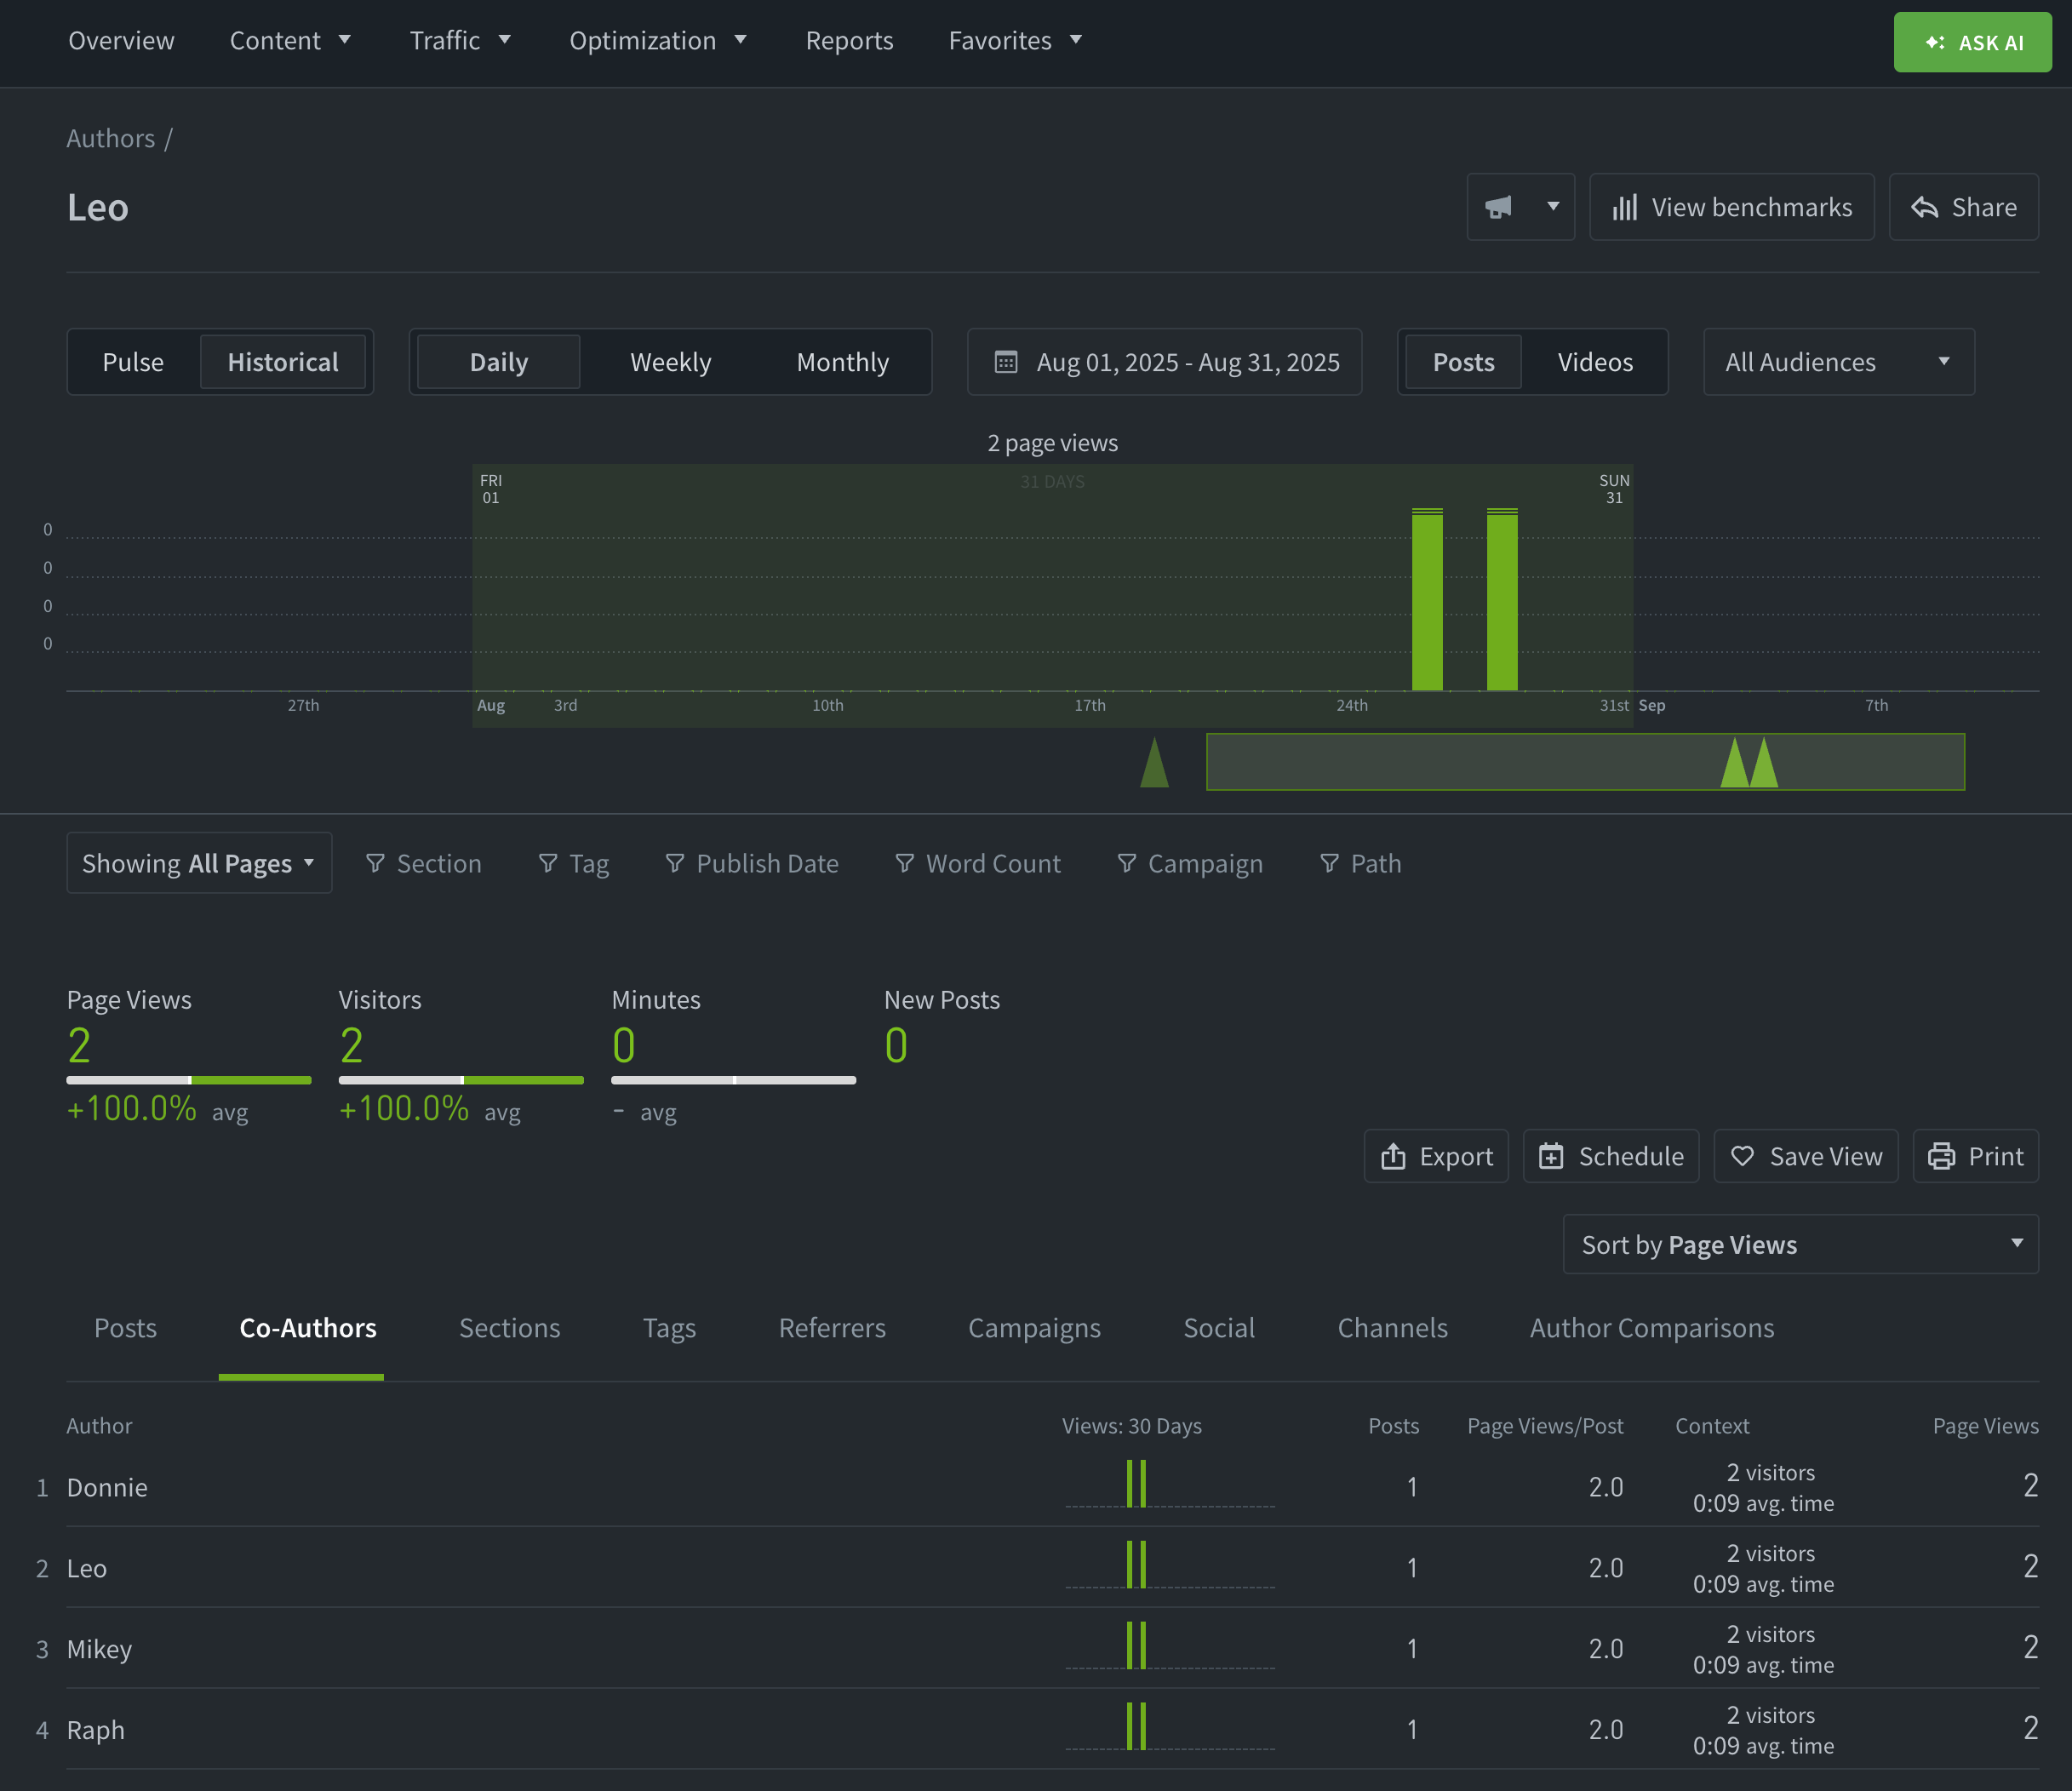Click the Export upload icon
Viewport: 2072px width, 1791px height.
[x=1393, y=1156]
